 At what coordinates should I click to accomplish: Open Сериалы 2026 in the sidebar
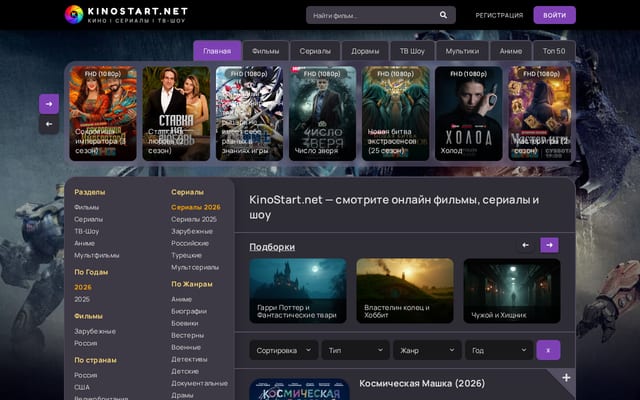(x=196, y=207)
